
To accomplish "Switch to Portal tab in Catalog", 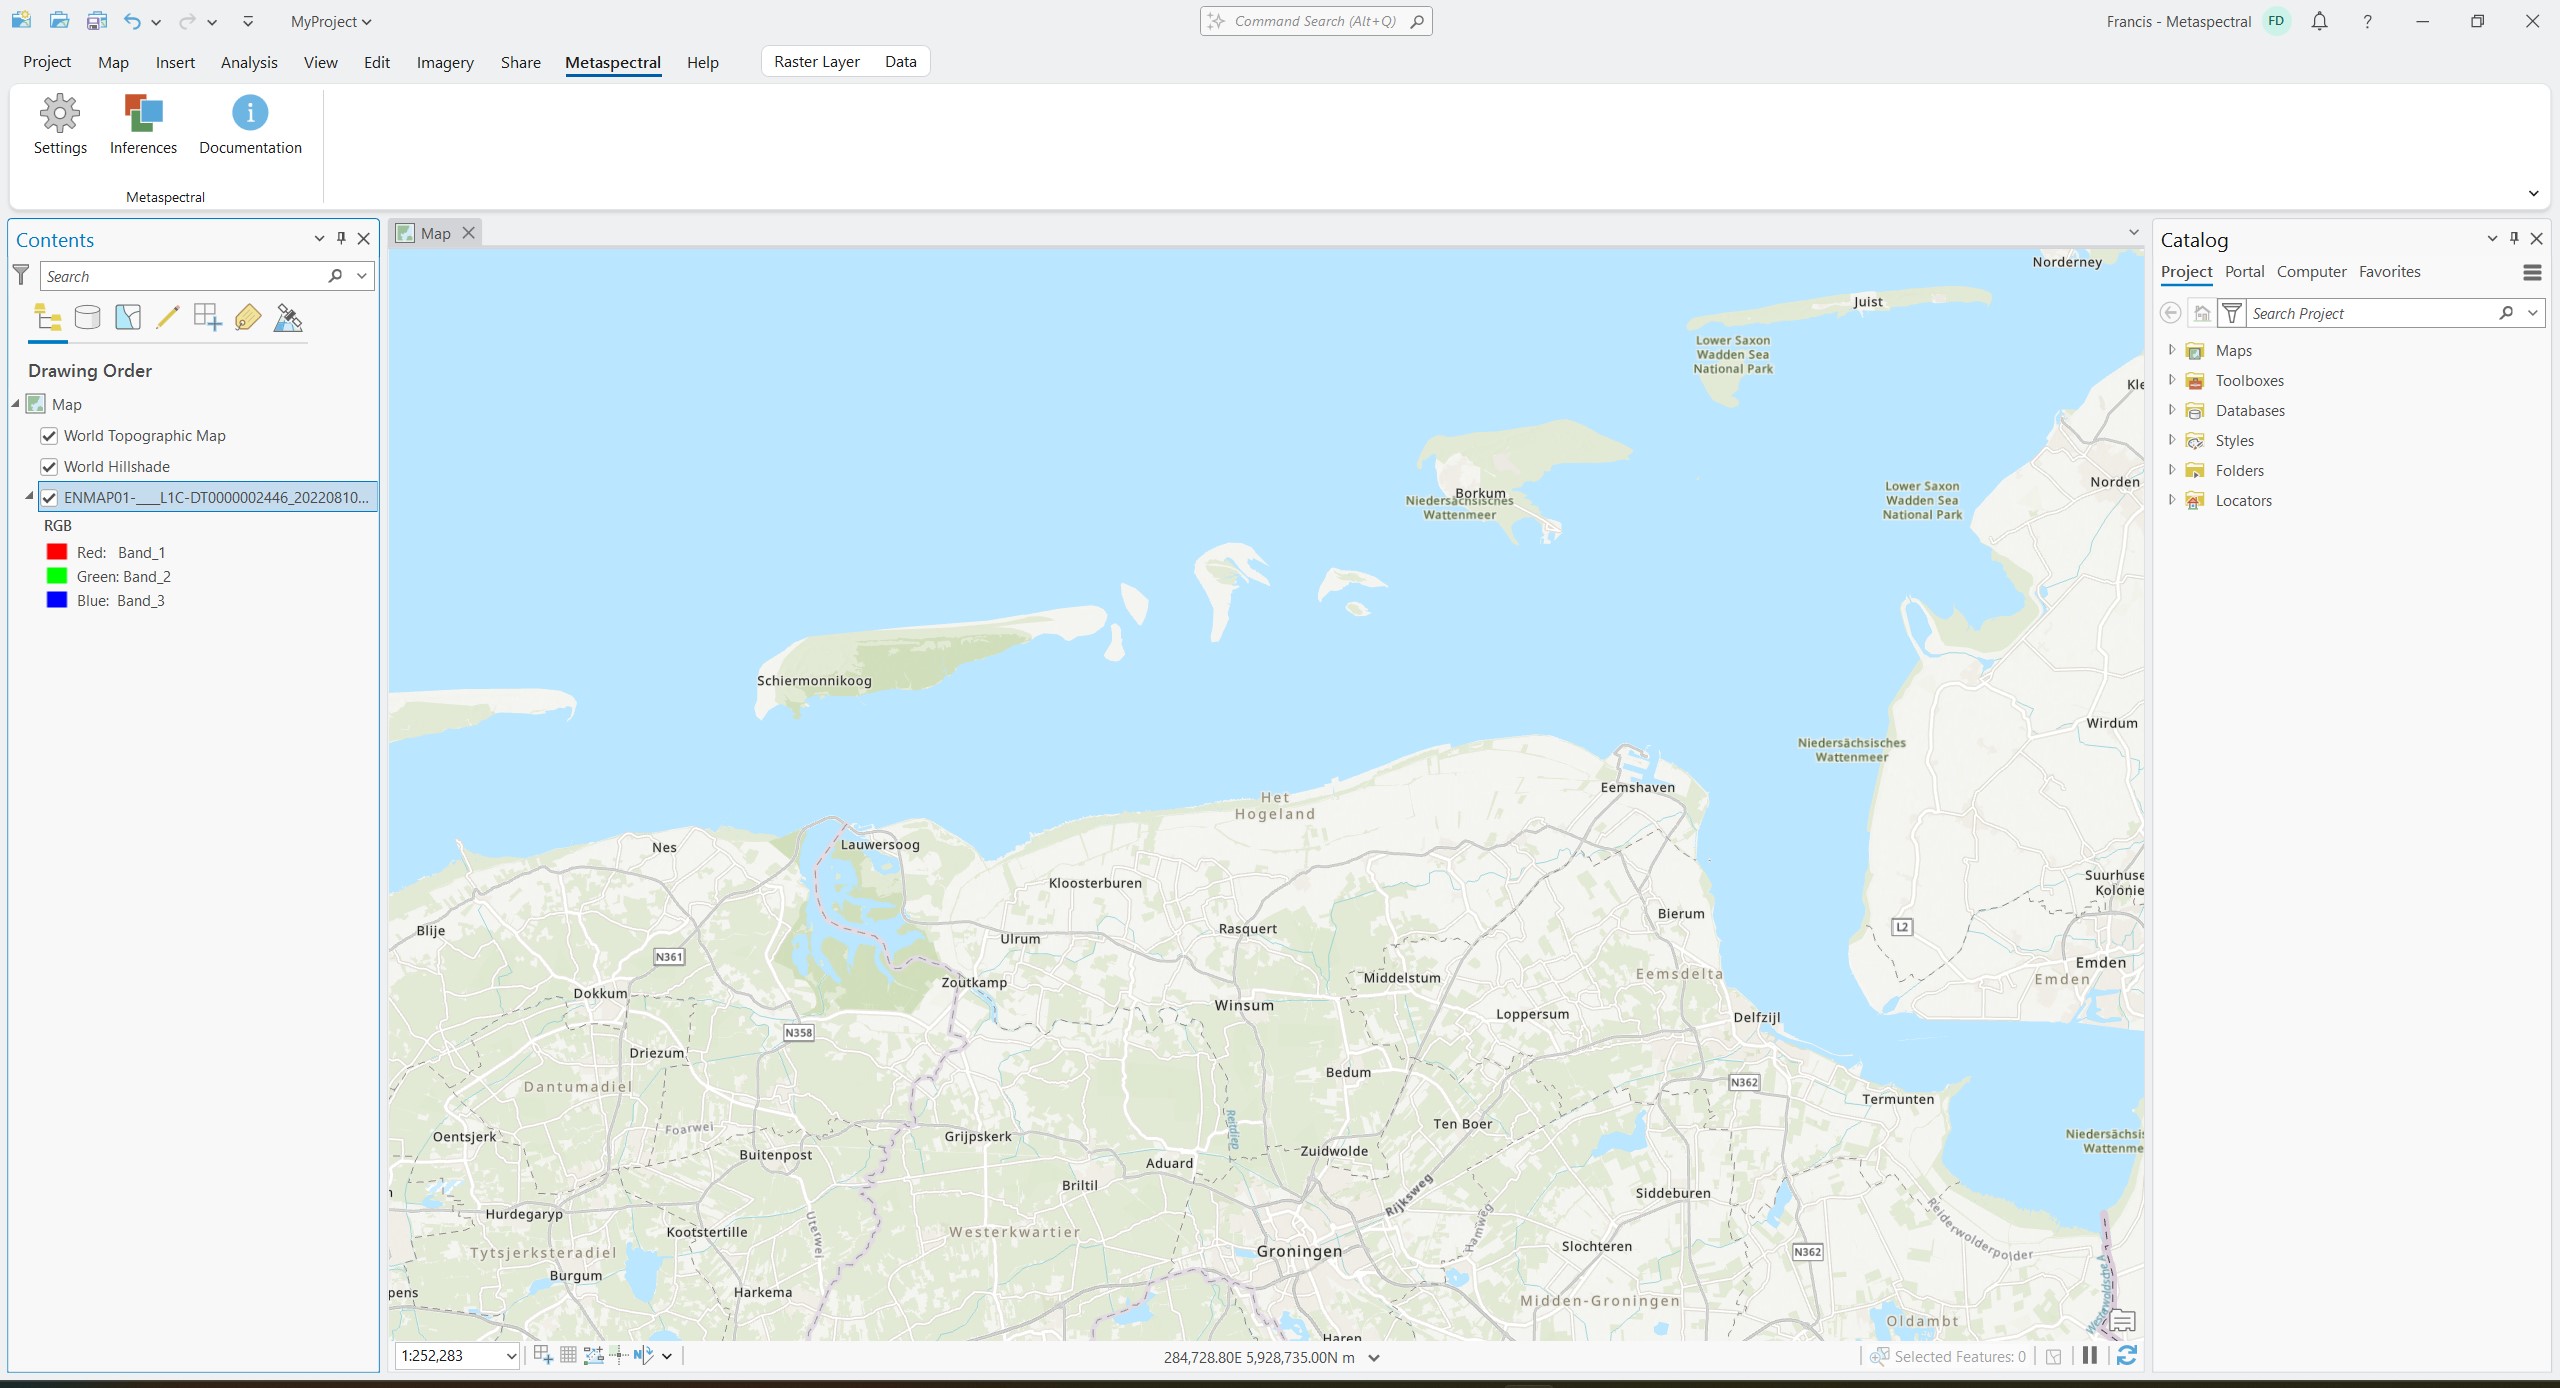I will click(2244, 272).
